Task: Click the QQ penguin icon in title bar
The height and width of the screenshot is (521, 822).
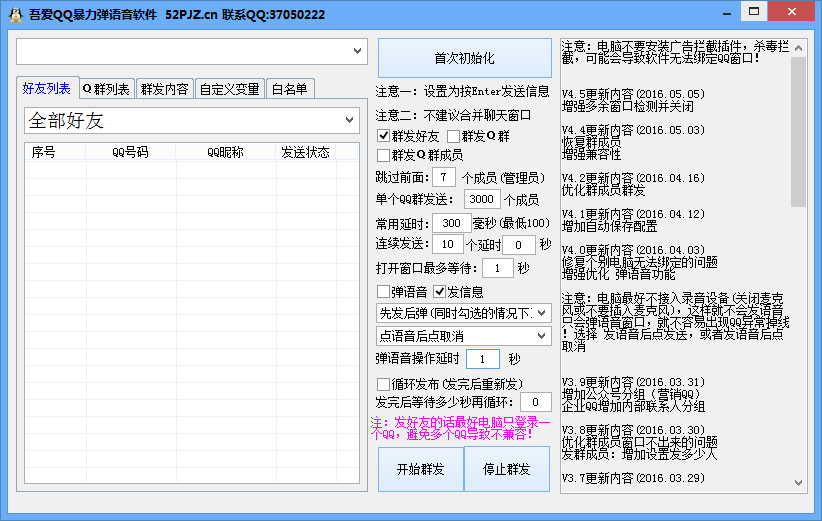Action: click(x=13, y=13)
